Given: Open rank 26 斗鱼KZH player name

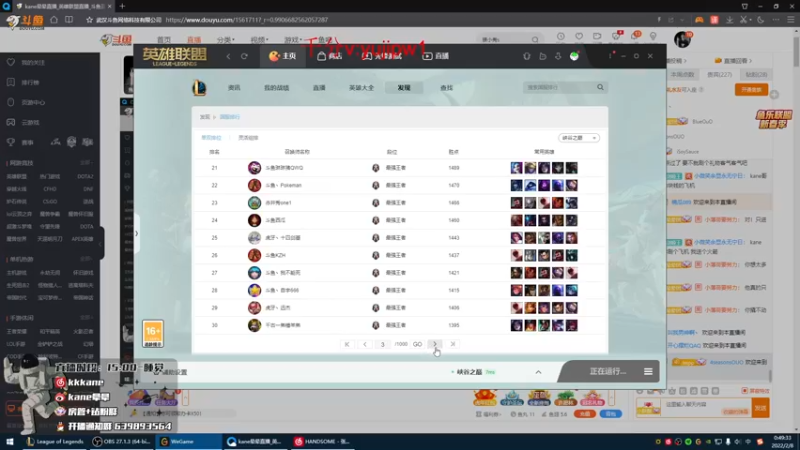Looking at the screenshot, I should (275, 255).
